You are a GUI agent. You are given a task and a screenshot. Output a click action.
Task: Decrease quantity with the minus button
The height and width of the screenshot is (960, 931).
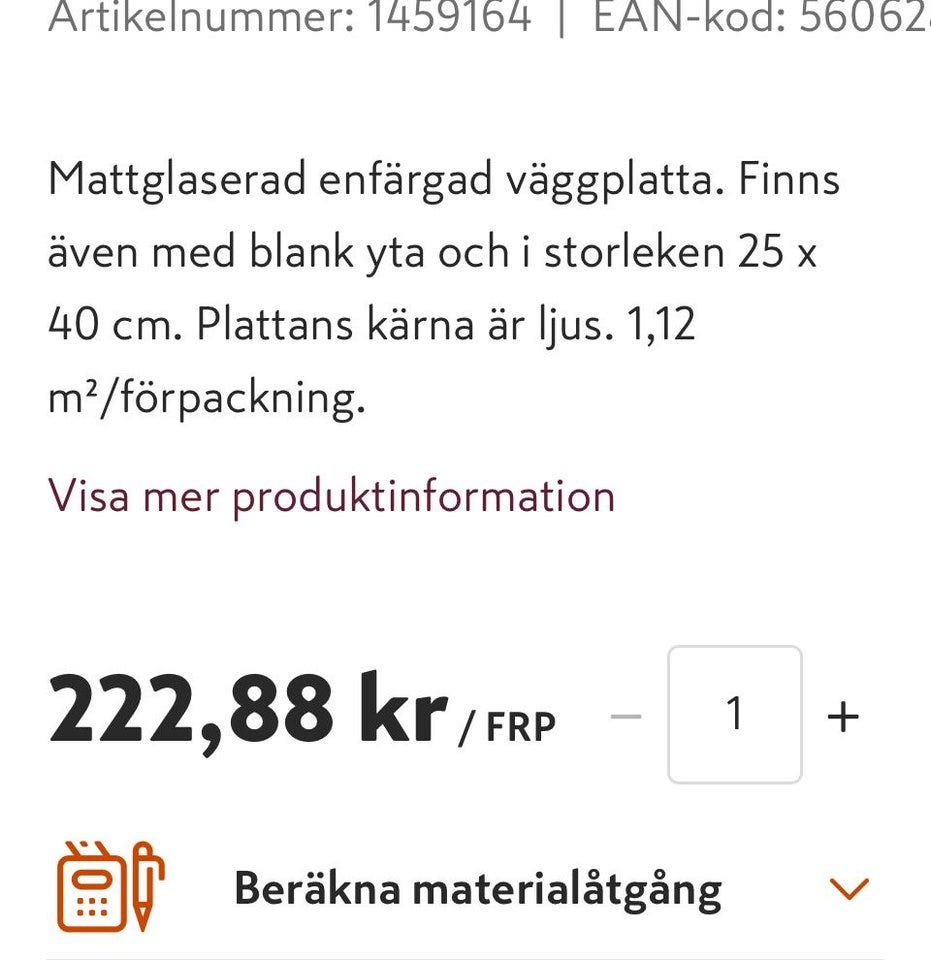(626, 716)
